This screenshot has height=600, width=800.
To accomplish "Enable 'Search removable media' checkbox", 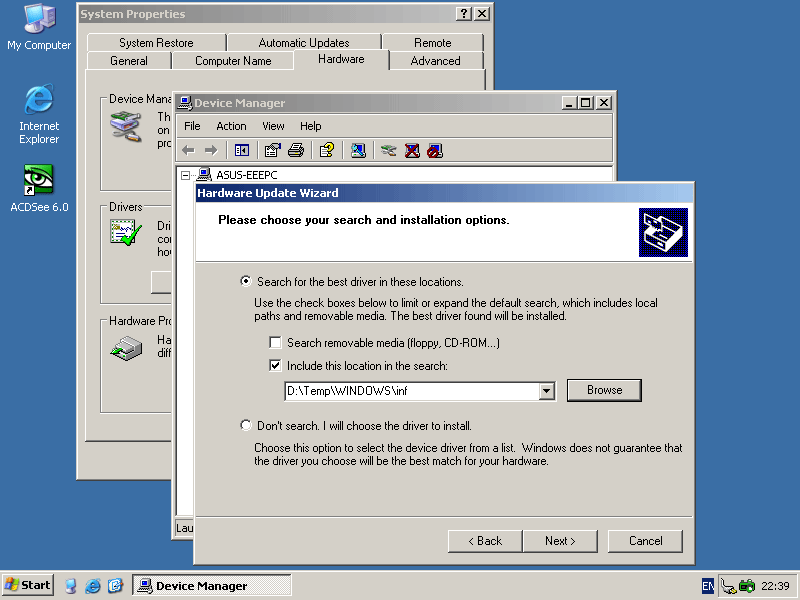I will tap(275, 342).
